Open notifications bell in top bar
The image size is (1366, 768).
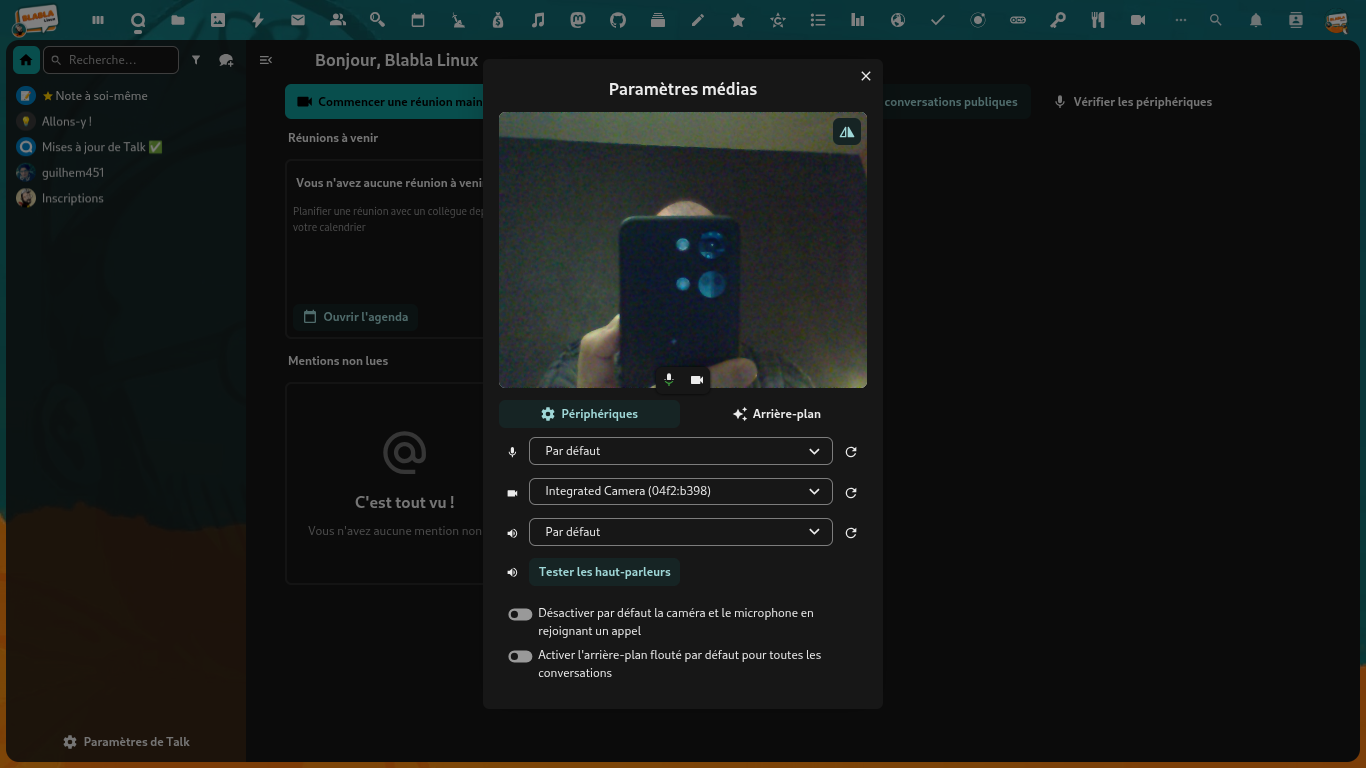[1256, 20]
